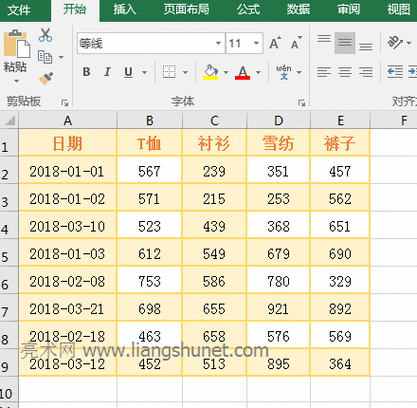This screenshot has height=408, width=417.
Task: Switch to the 审阅 tab
Action: (349, 10)
